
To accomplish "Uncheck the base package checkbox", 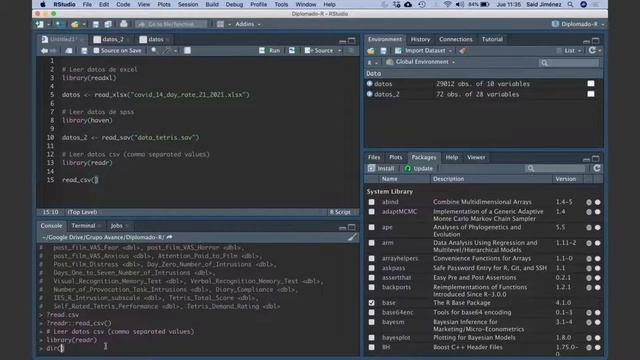I will pyautogui.click(x=371, y=303).
